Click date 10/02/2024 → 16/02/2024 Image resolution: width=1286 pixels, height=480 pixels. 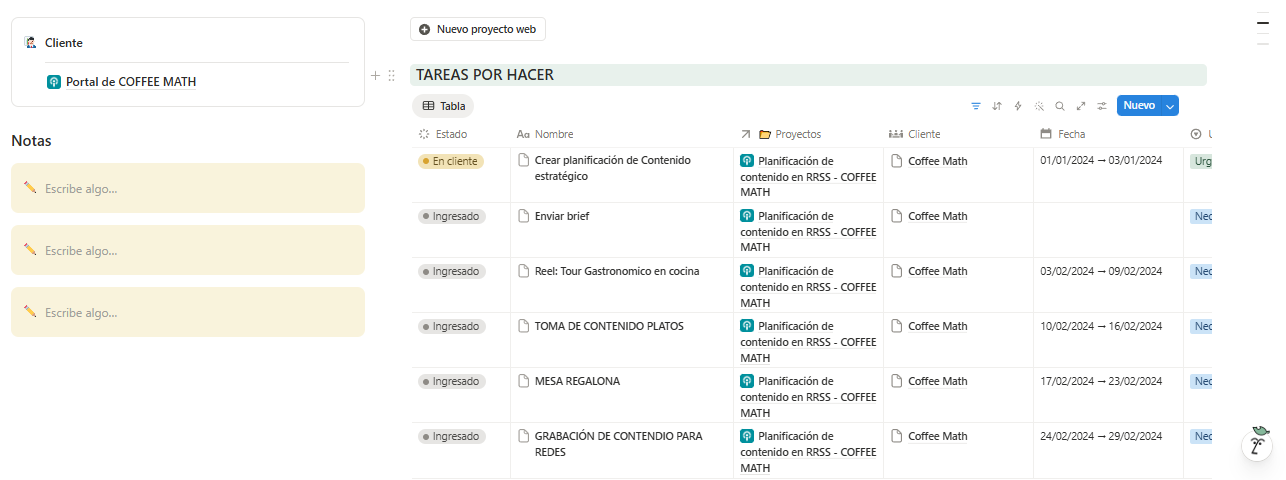1101,326
